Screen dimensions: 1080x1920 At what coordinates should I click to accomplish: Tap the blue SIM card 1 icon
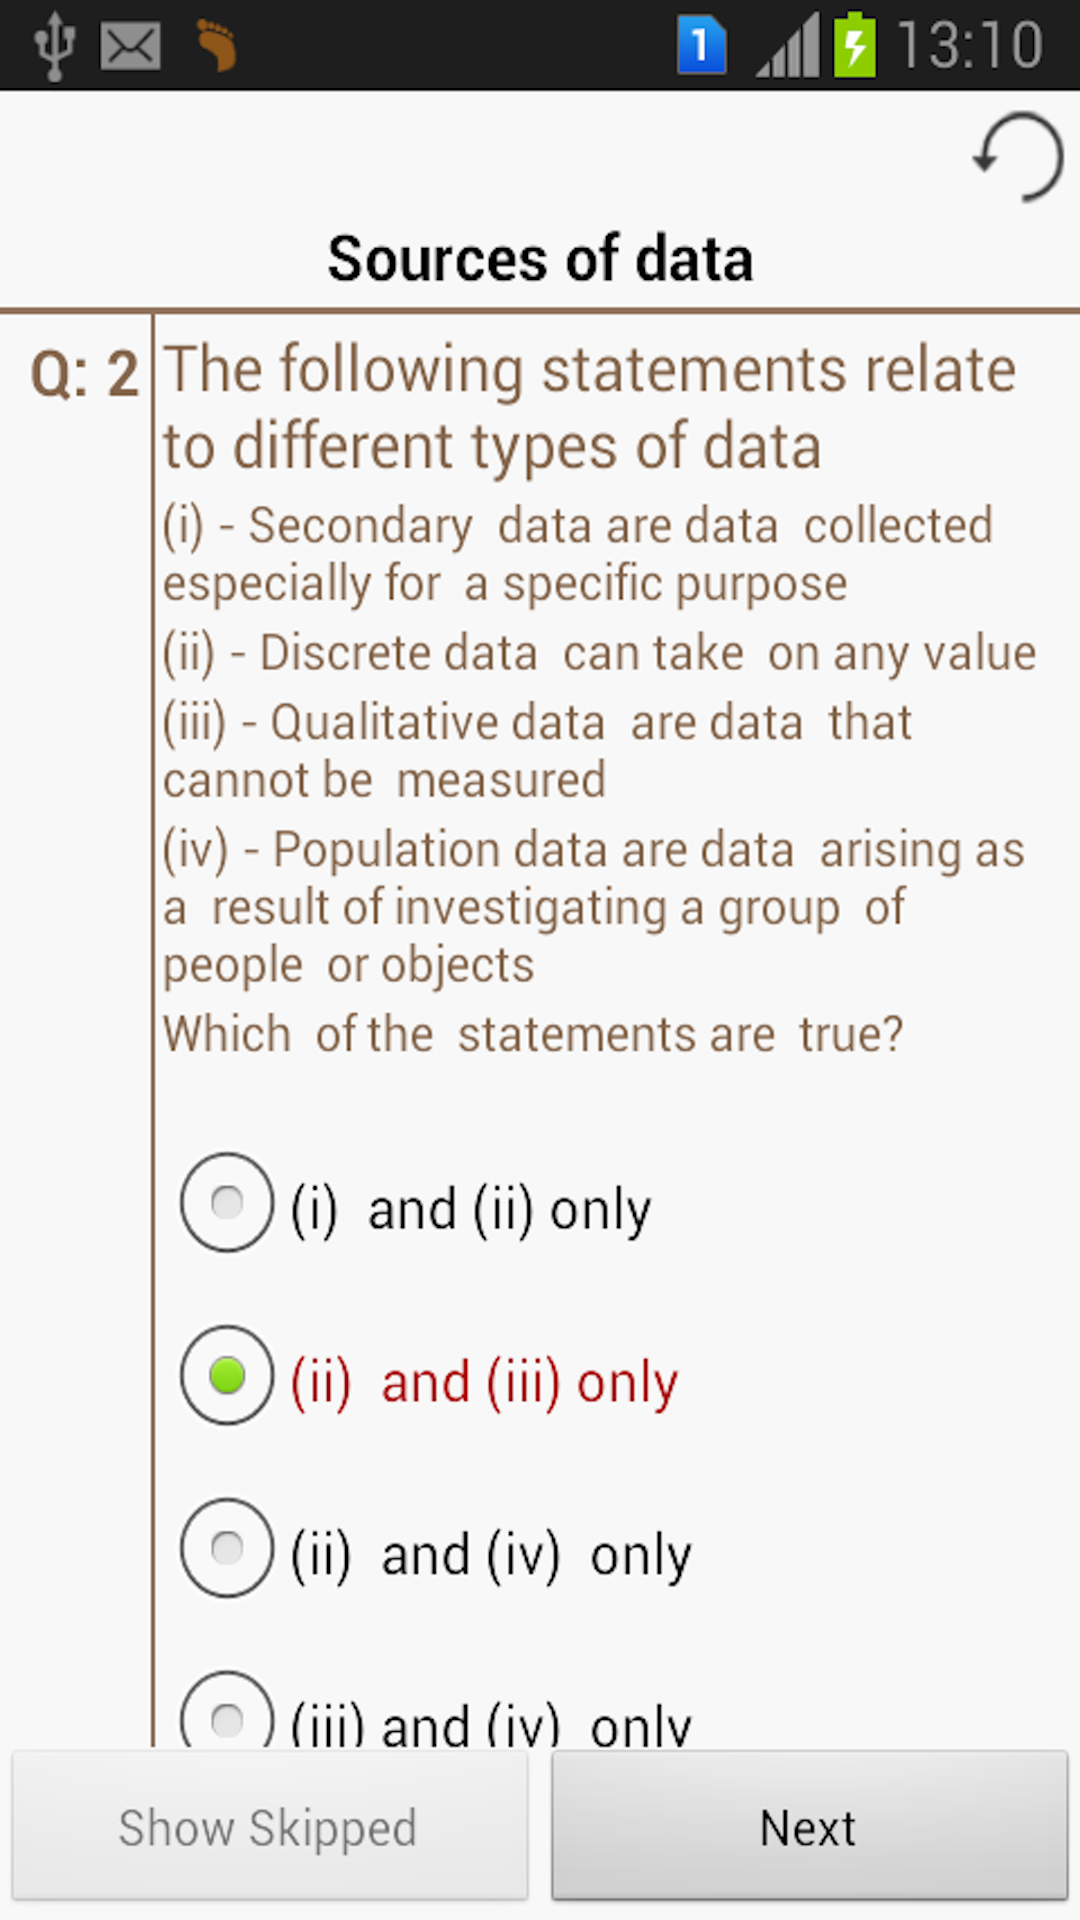coord(701,45)
